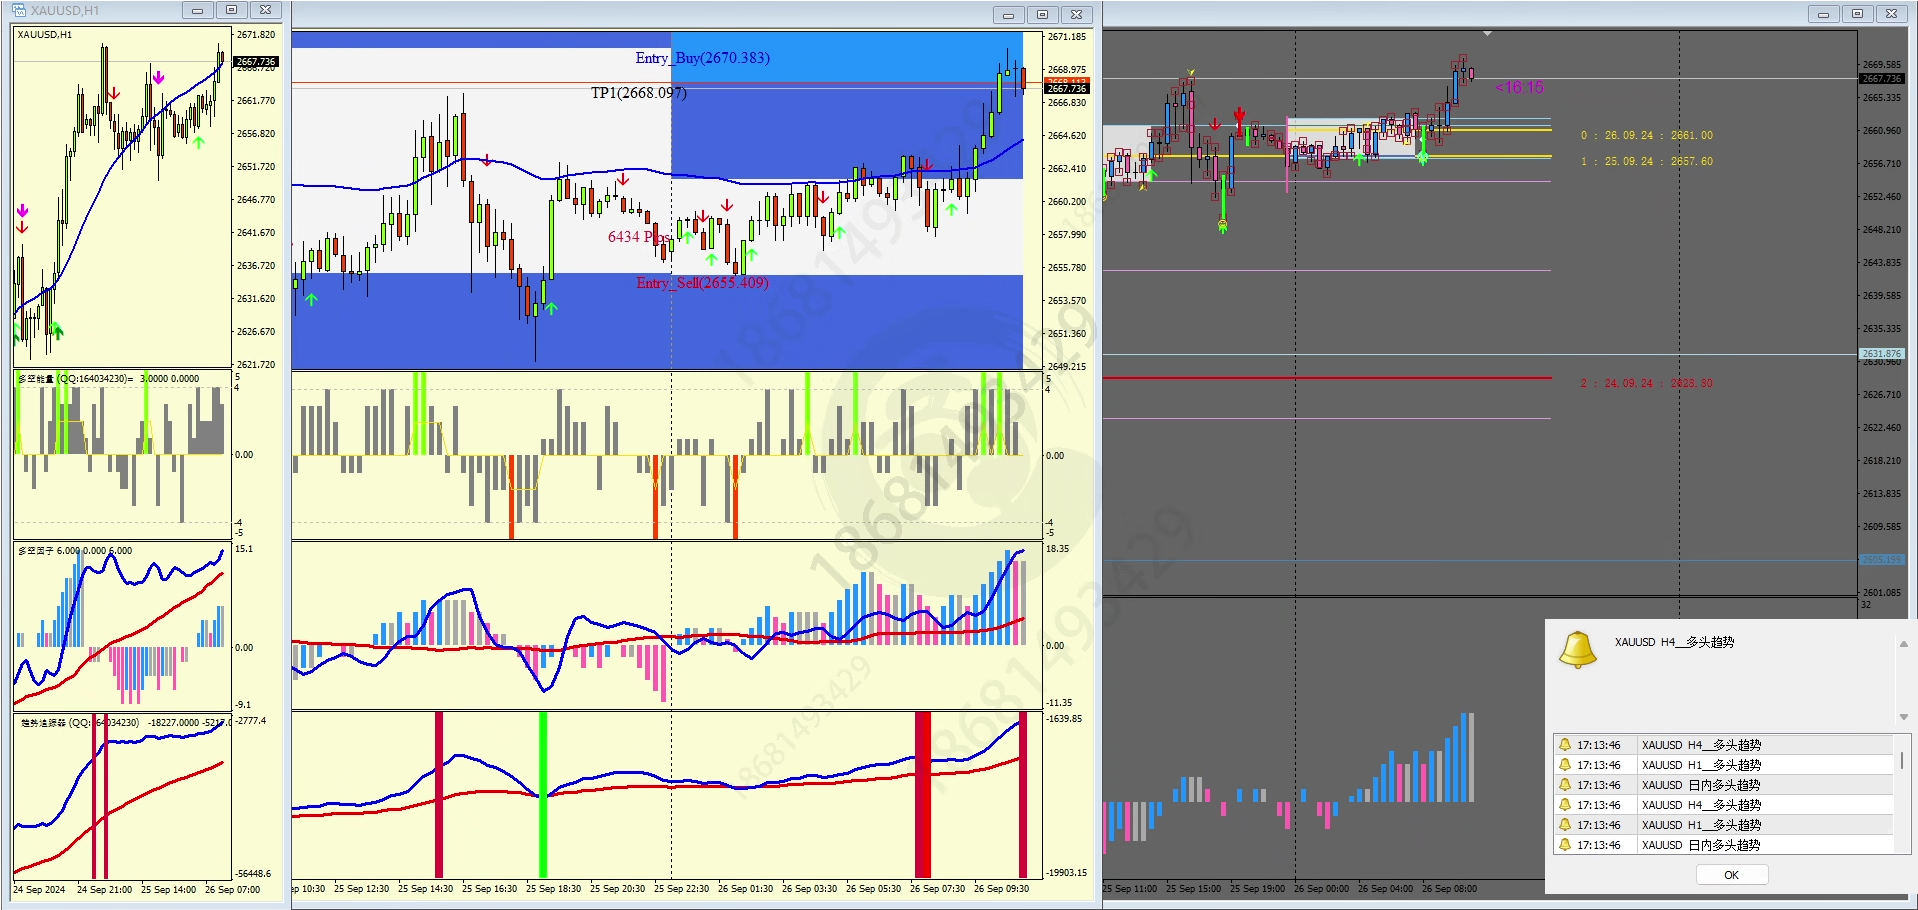
Task: Select the first listed XAUUSD 日内多头趋势 alert row
Action: point(1723,785)
